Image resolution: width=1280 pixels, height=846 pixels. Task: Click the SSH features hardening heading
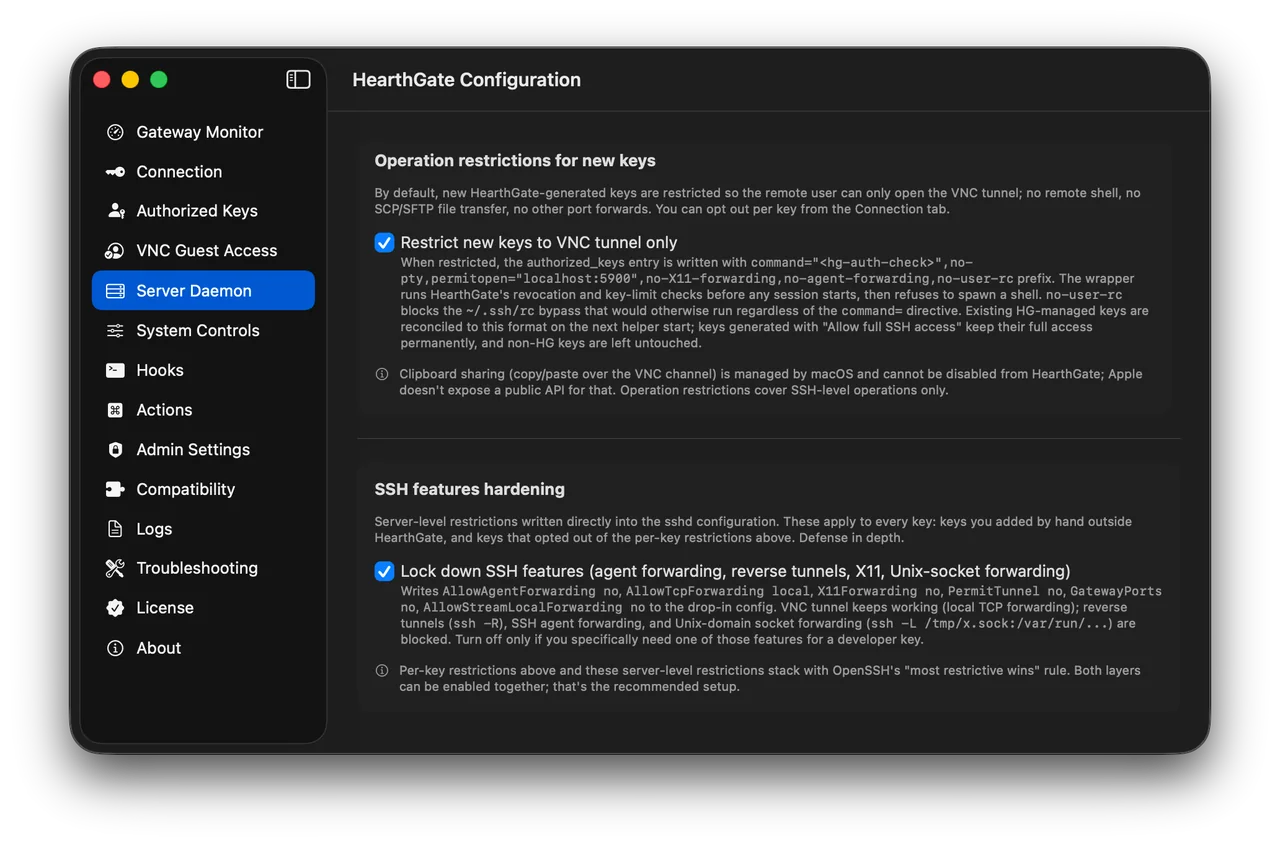(x=470, y=489)
